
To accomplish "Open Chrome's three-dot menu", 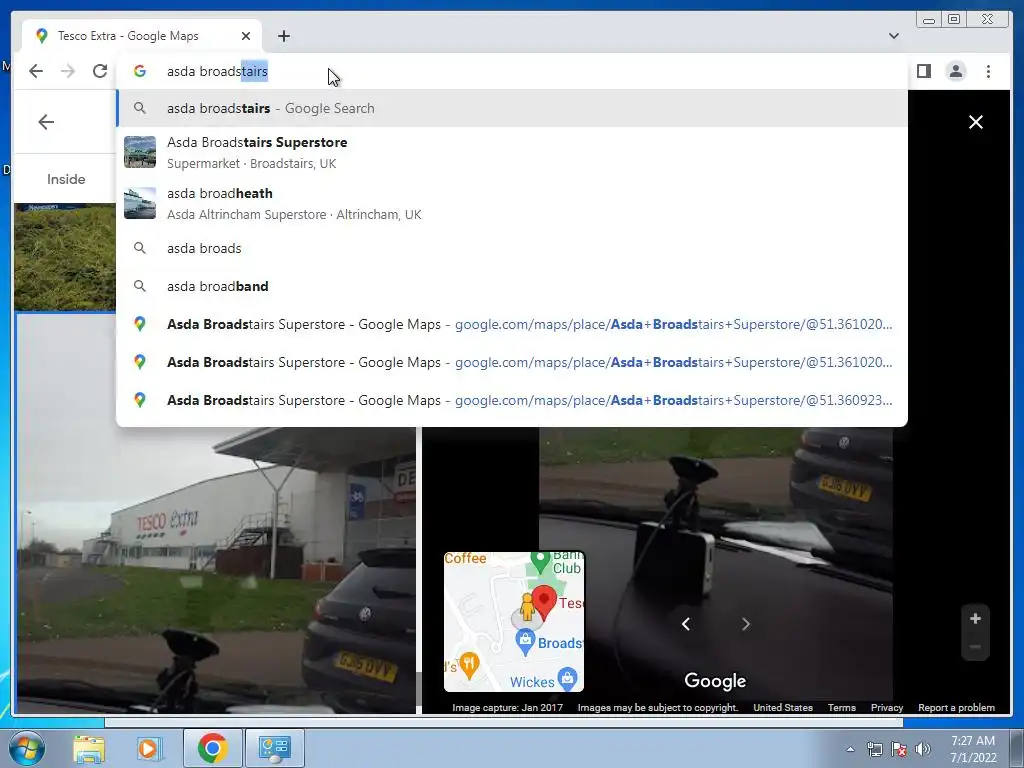I will coord(988,71).
